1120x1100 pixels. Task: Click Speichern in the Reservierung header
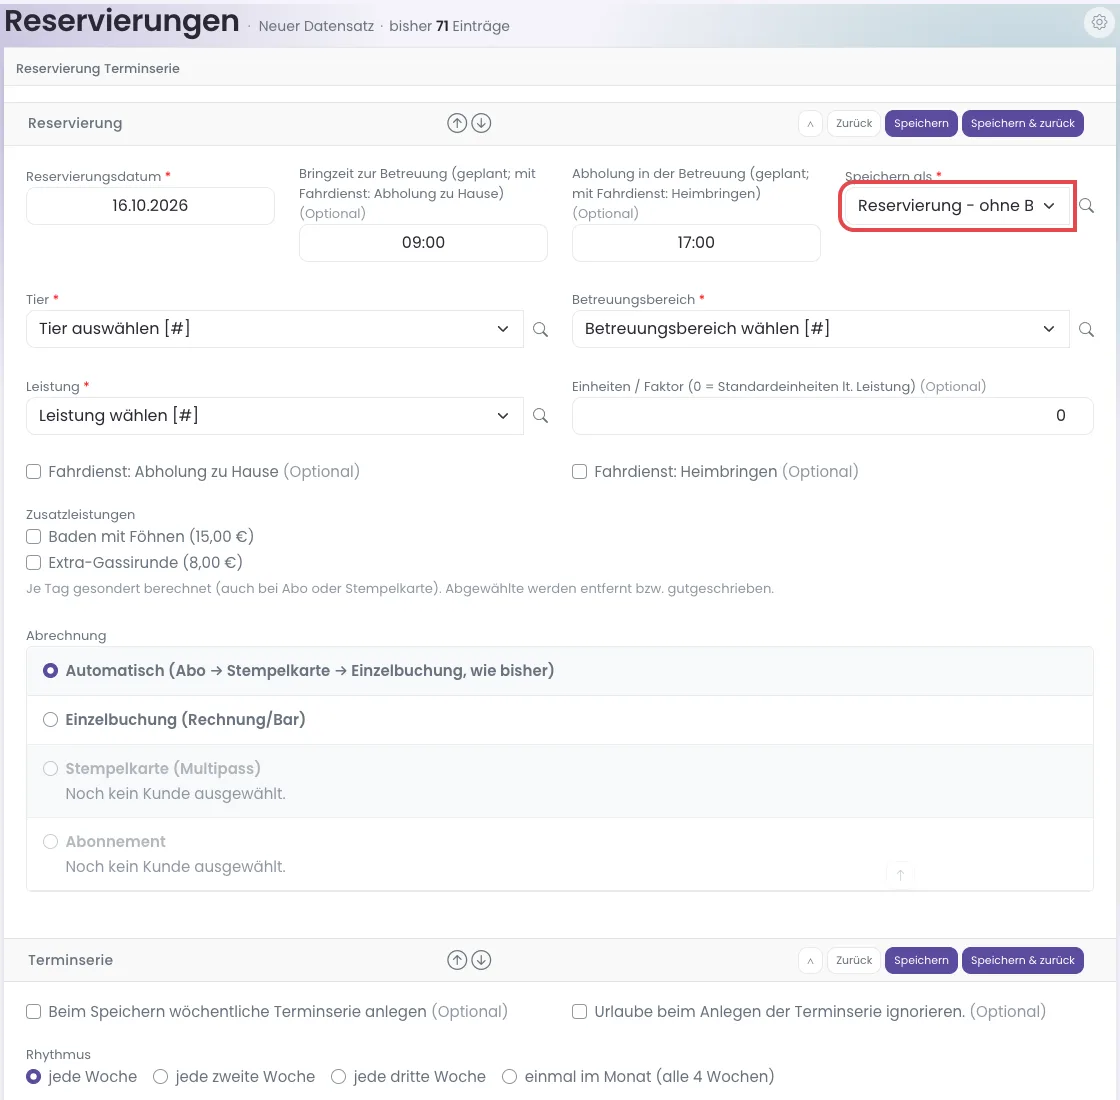[921, 124]
